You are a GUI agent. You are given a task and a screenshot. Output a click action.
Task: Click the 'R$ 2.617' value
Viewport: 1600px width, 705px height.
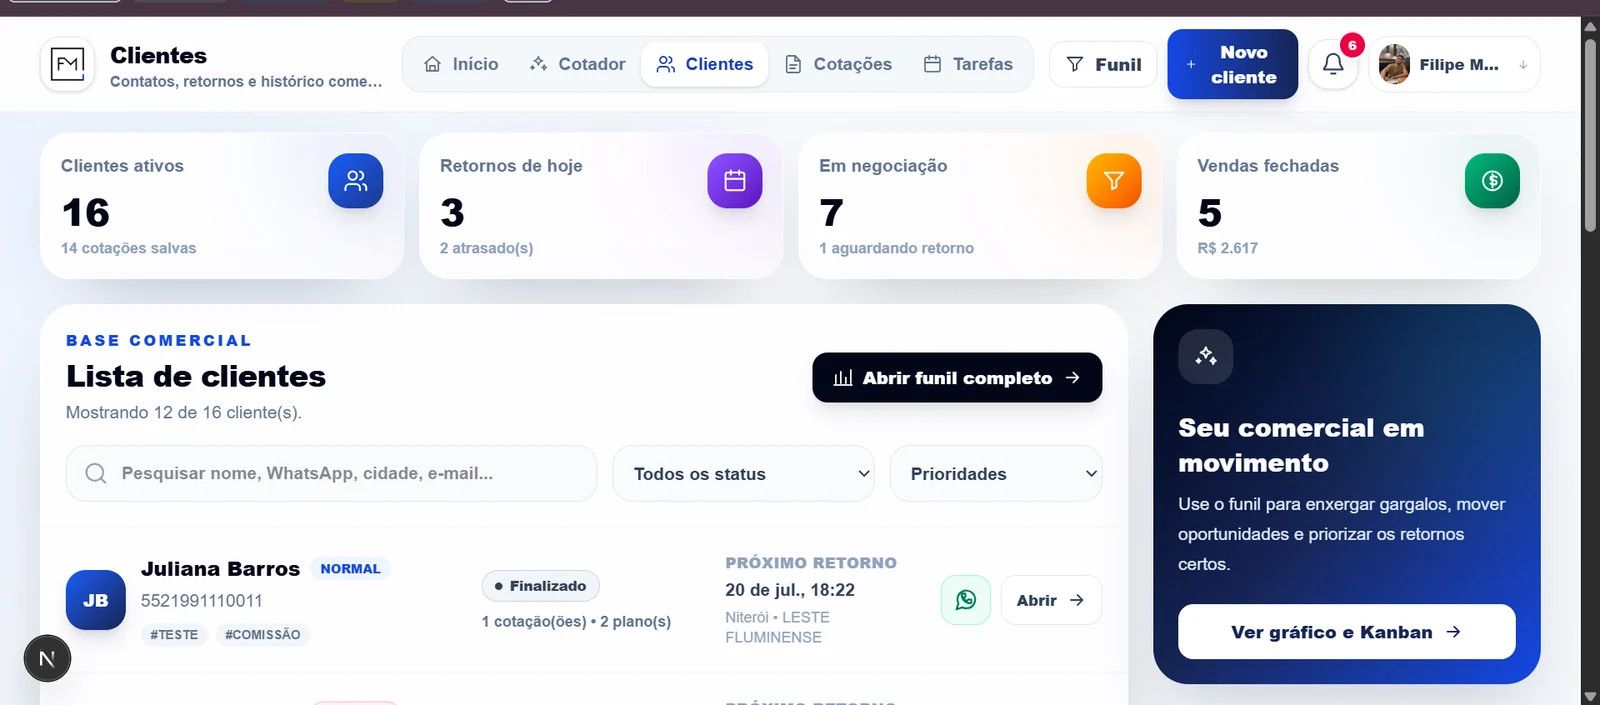[1227, 248]
